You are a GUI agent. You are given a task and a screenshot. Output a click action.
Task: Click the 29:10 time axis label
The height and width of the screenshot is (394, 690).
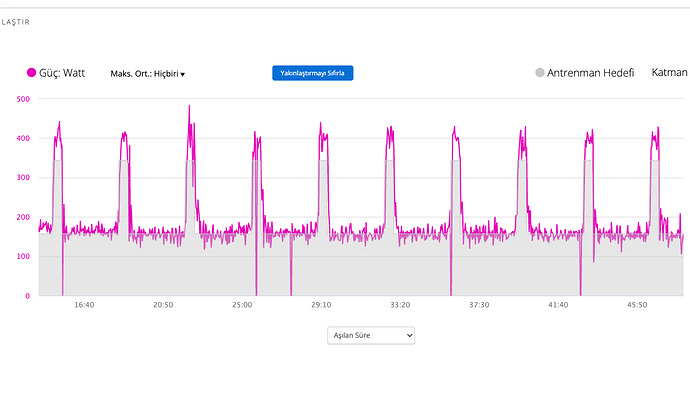[x=321, y=305]
